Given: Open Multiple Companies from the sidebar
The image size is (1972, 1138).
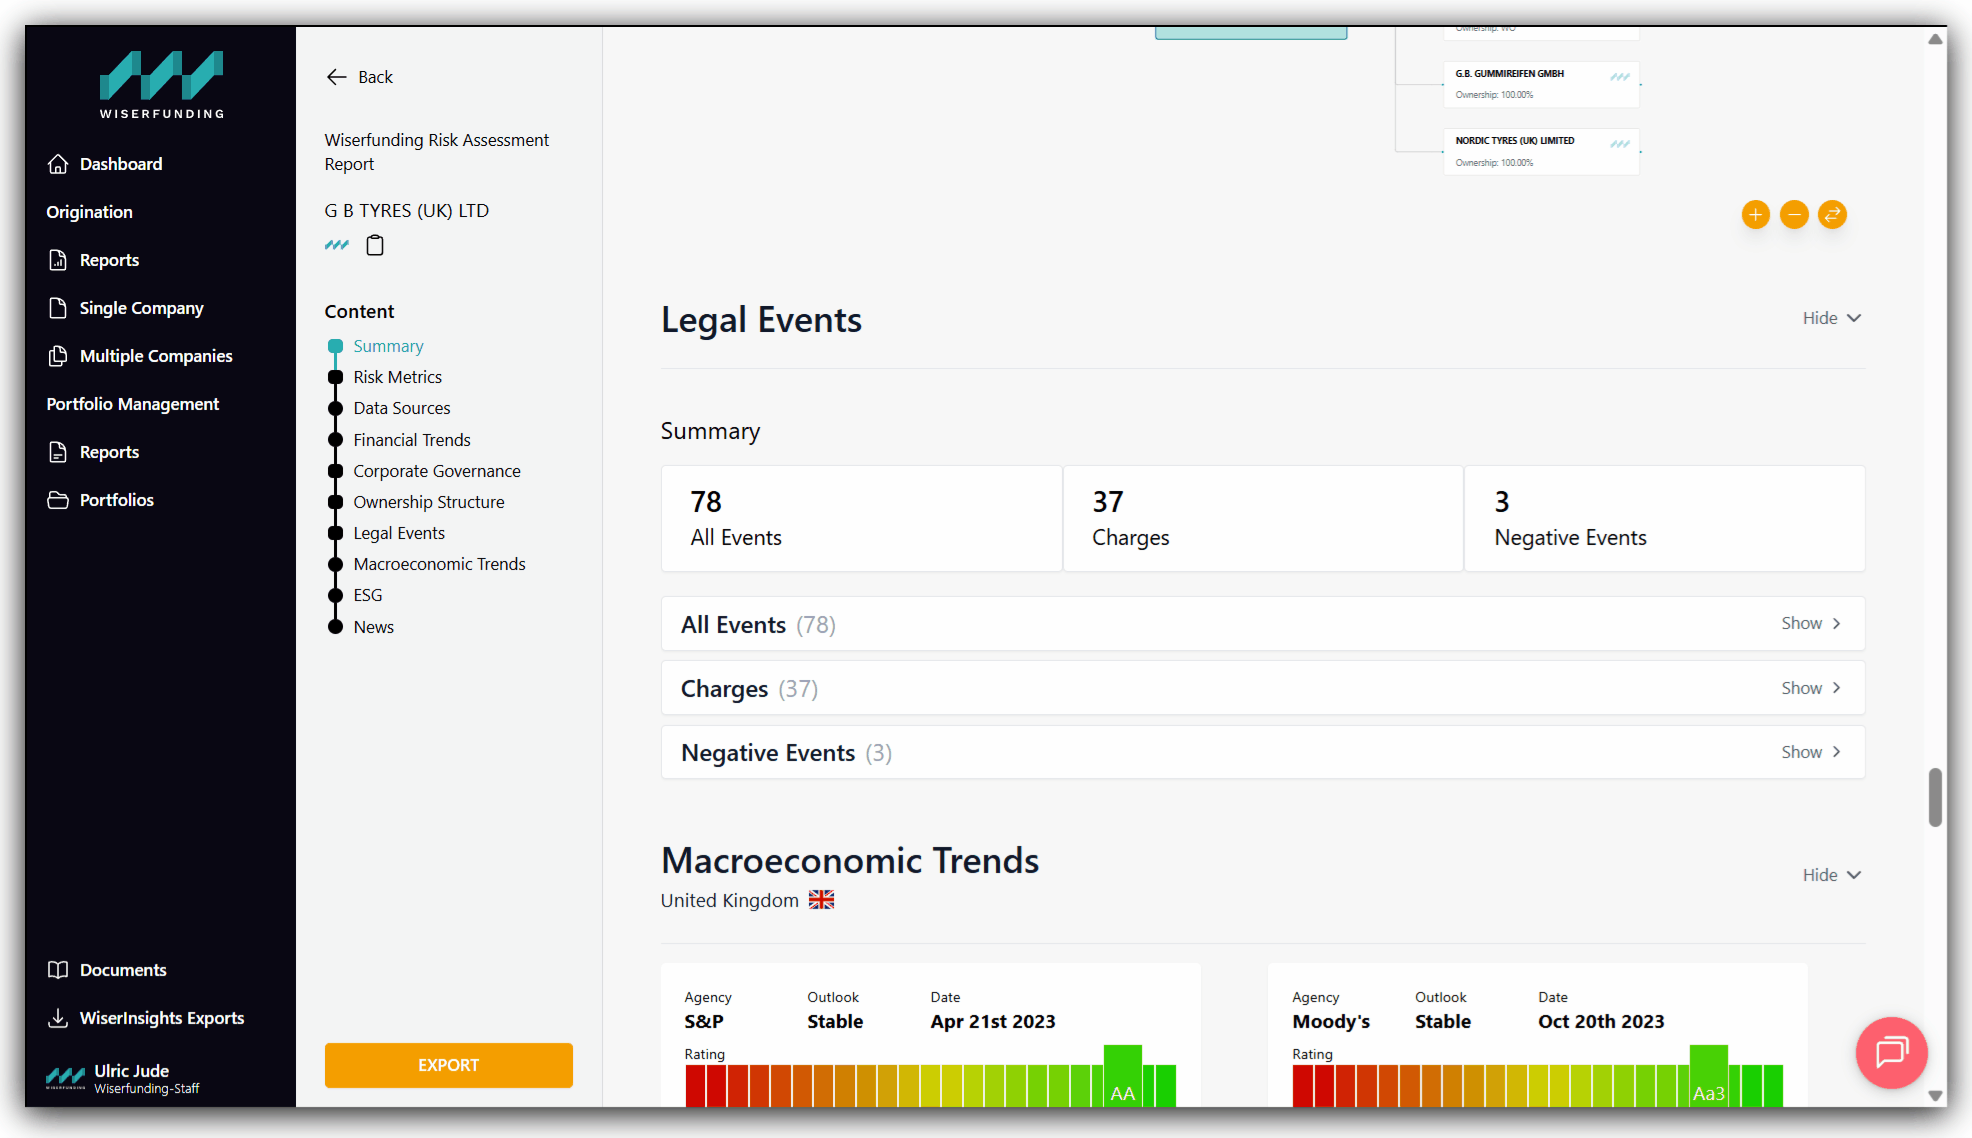Looking at the screenshot, I should pyautogui.click(x=156, y=356).
